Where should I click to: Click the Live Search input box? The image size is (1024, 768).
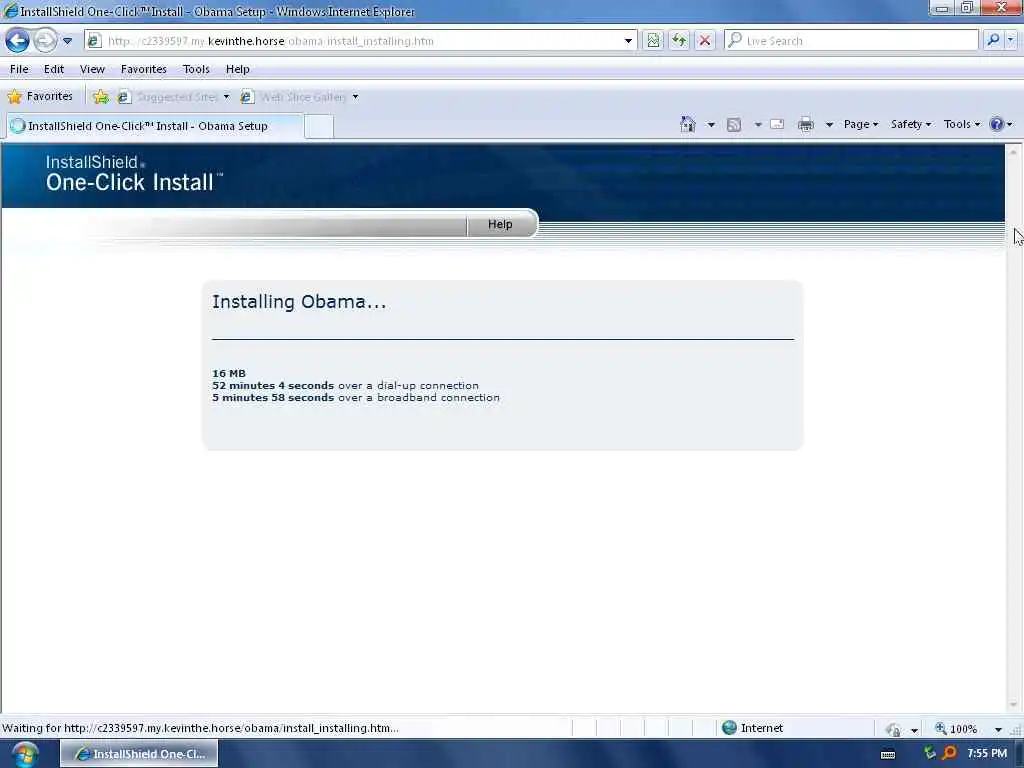click(x=851, y=40)
